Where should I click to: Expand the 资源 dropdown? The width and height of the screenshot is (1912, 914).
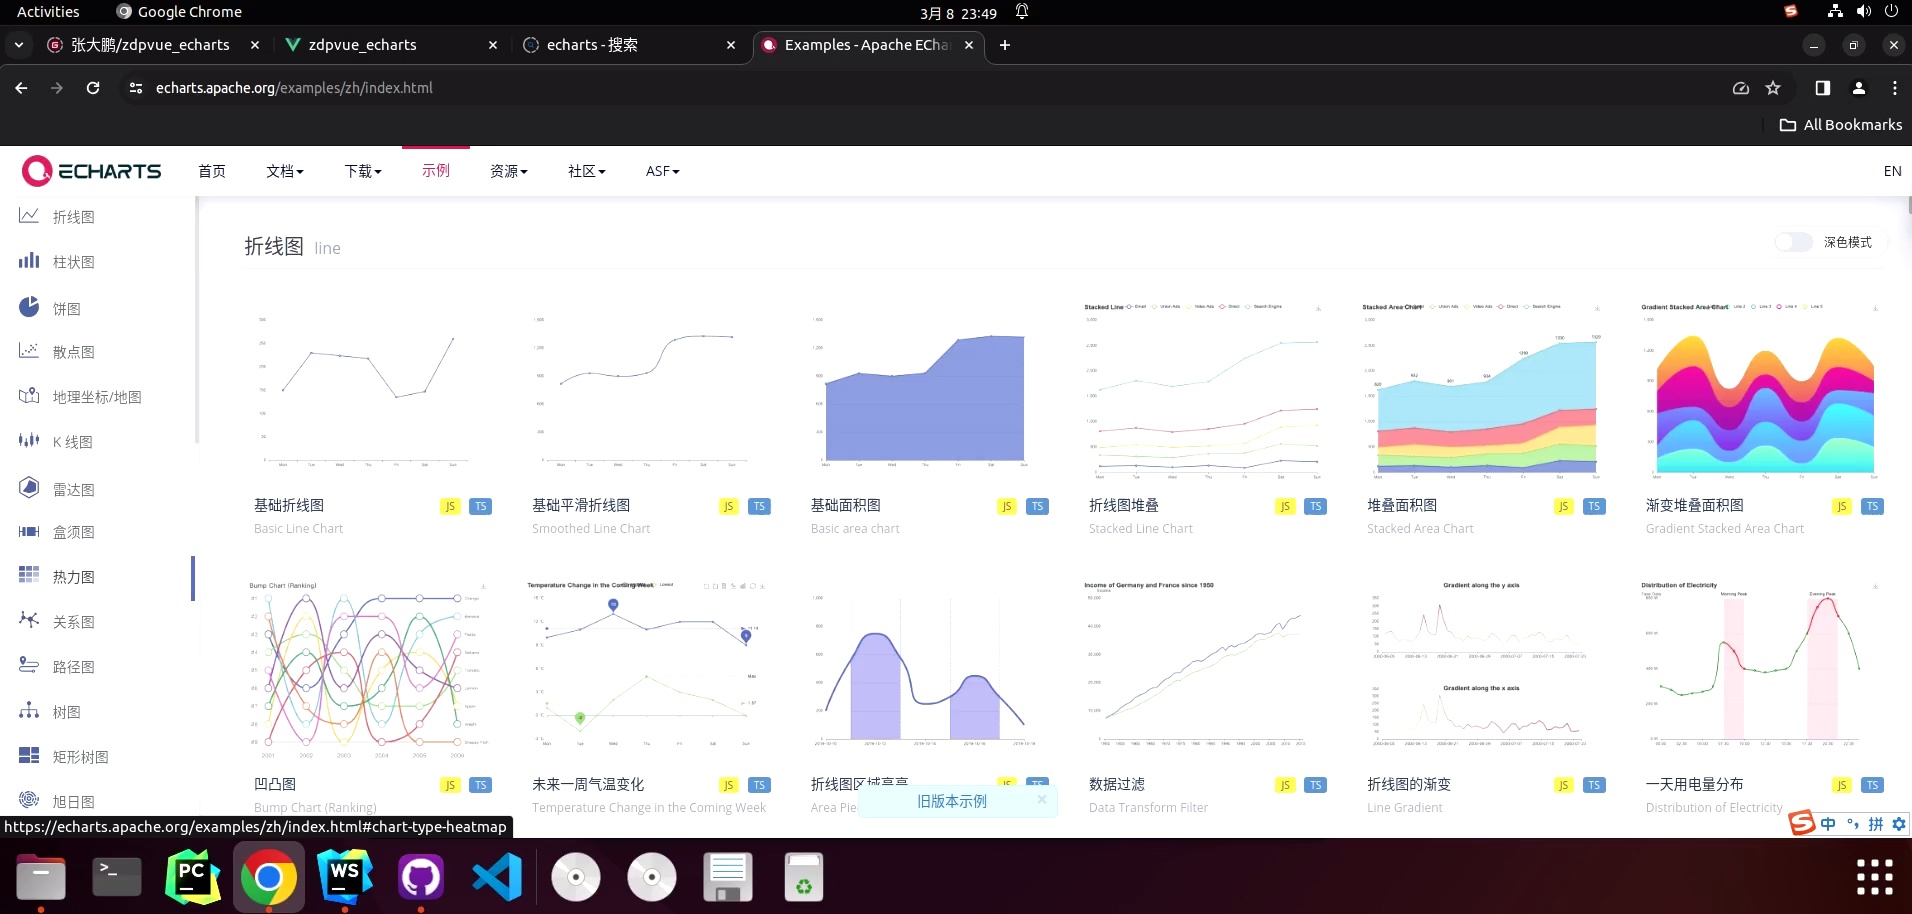pos(507,171)
